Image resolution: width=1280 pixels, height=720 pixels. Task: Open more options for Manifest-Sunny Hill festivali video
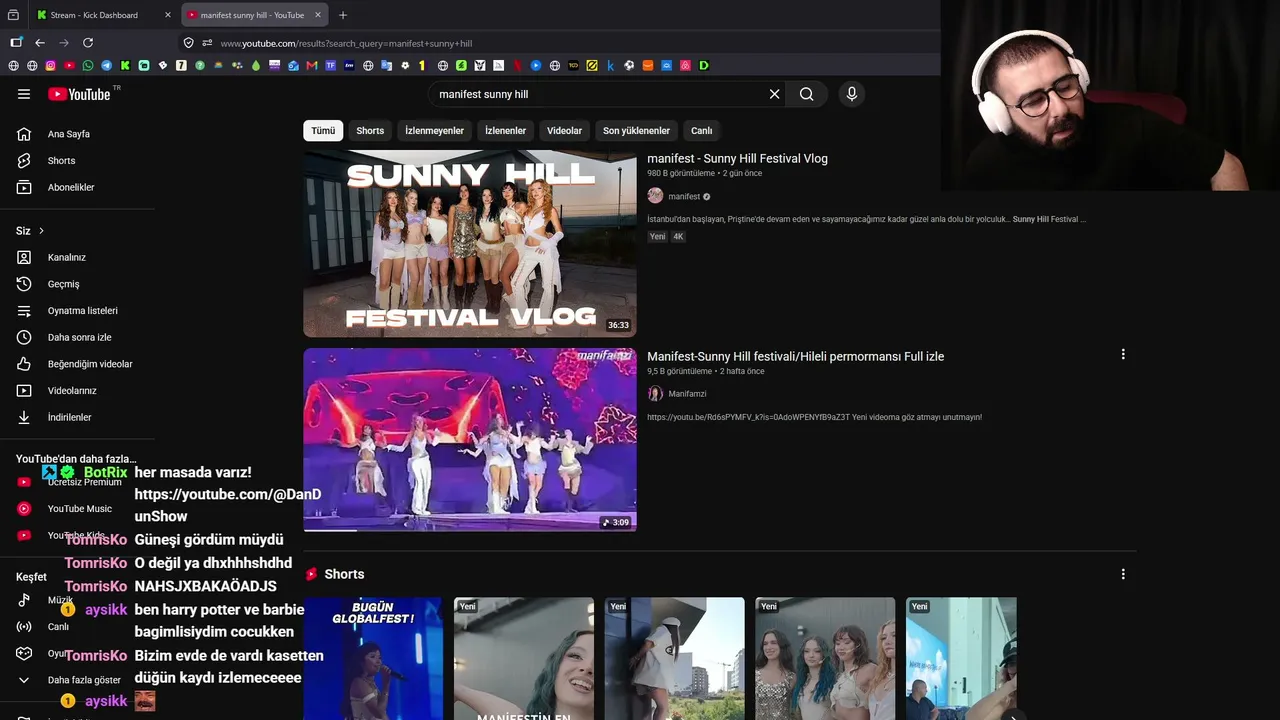pyautogui.click(x=1123, y=355)
